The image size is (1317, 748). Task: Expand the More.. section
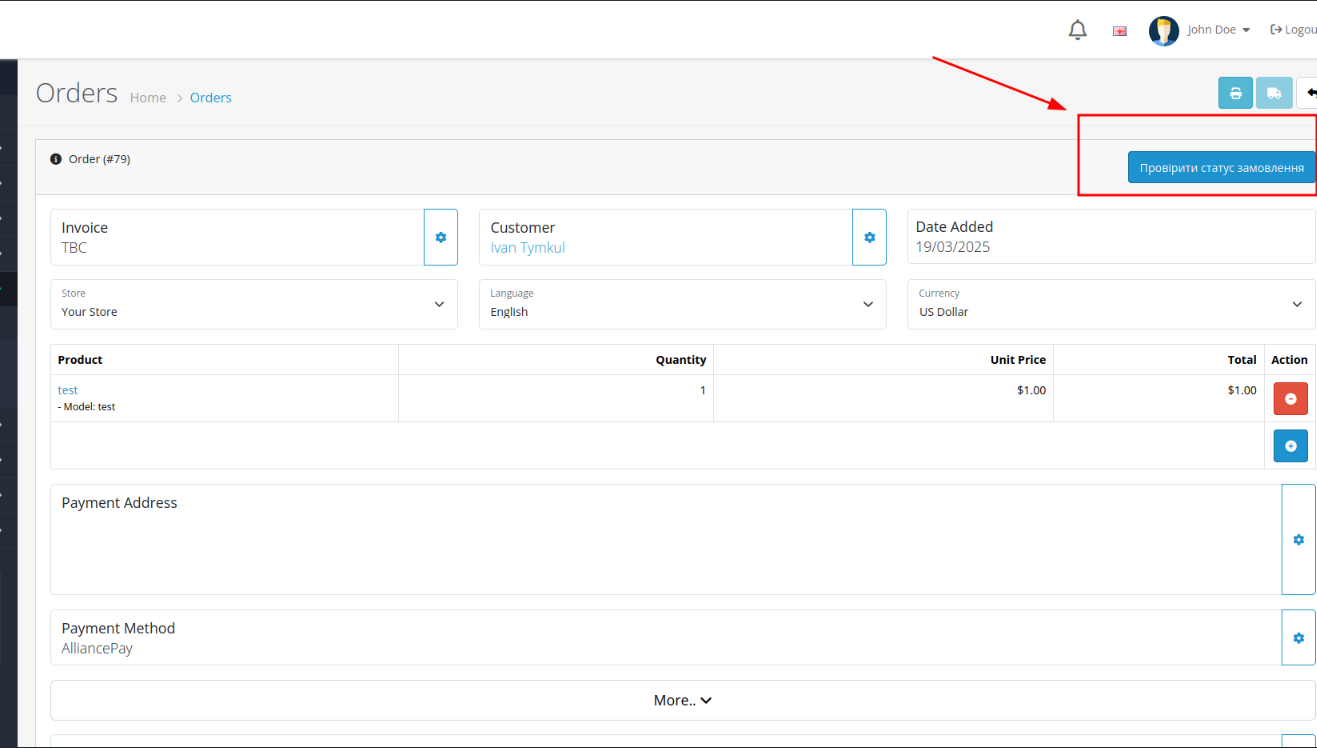[682, 700]
